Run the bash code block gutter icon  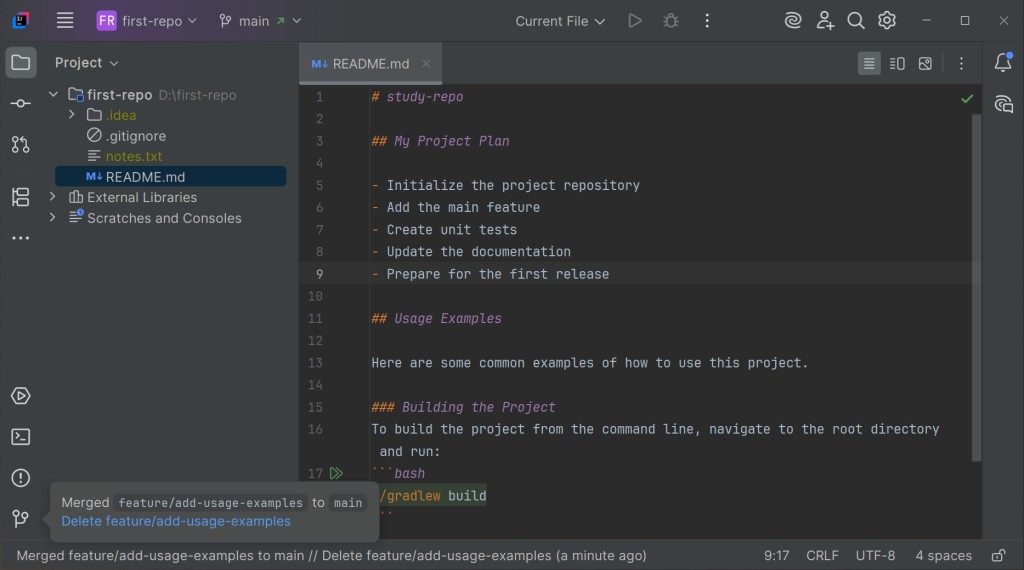point(336,473)
